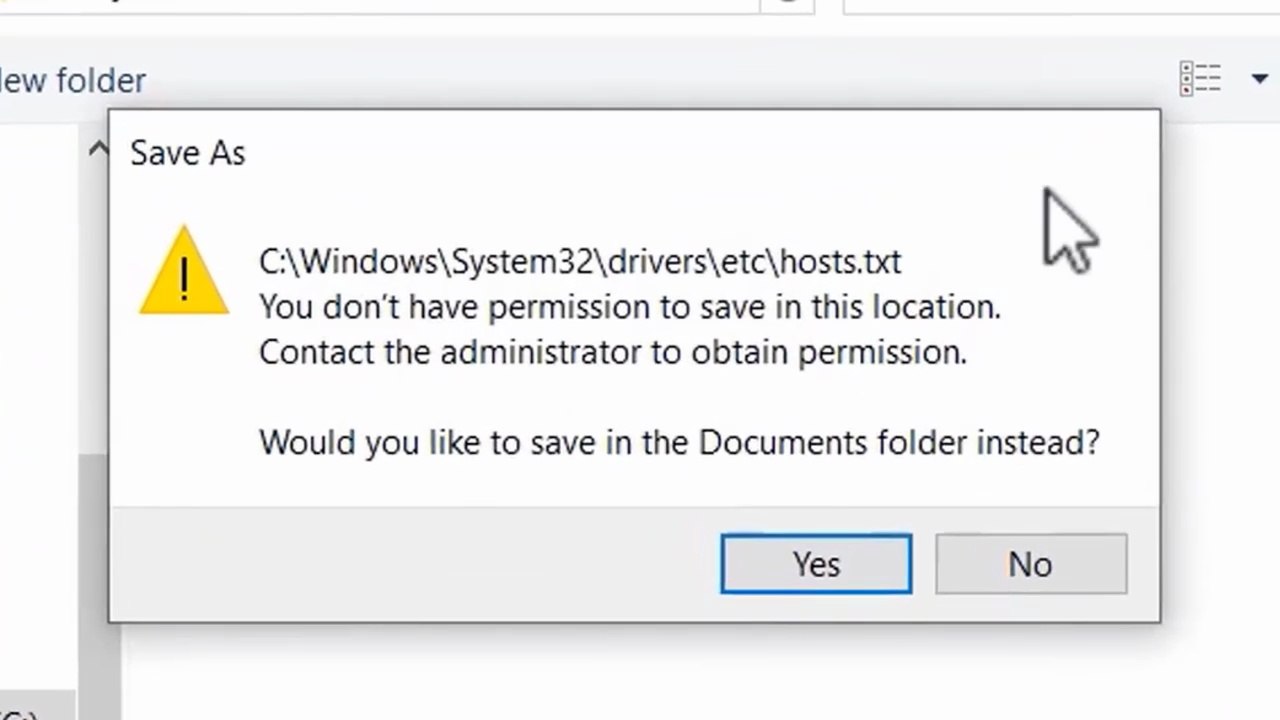Click the Yes button

click(x=816, y=564)
